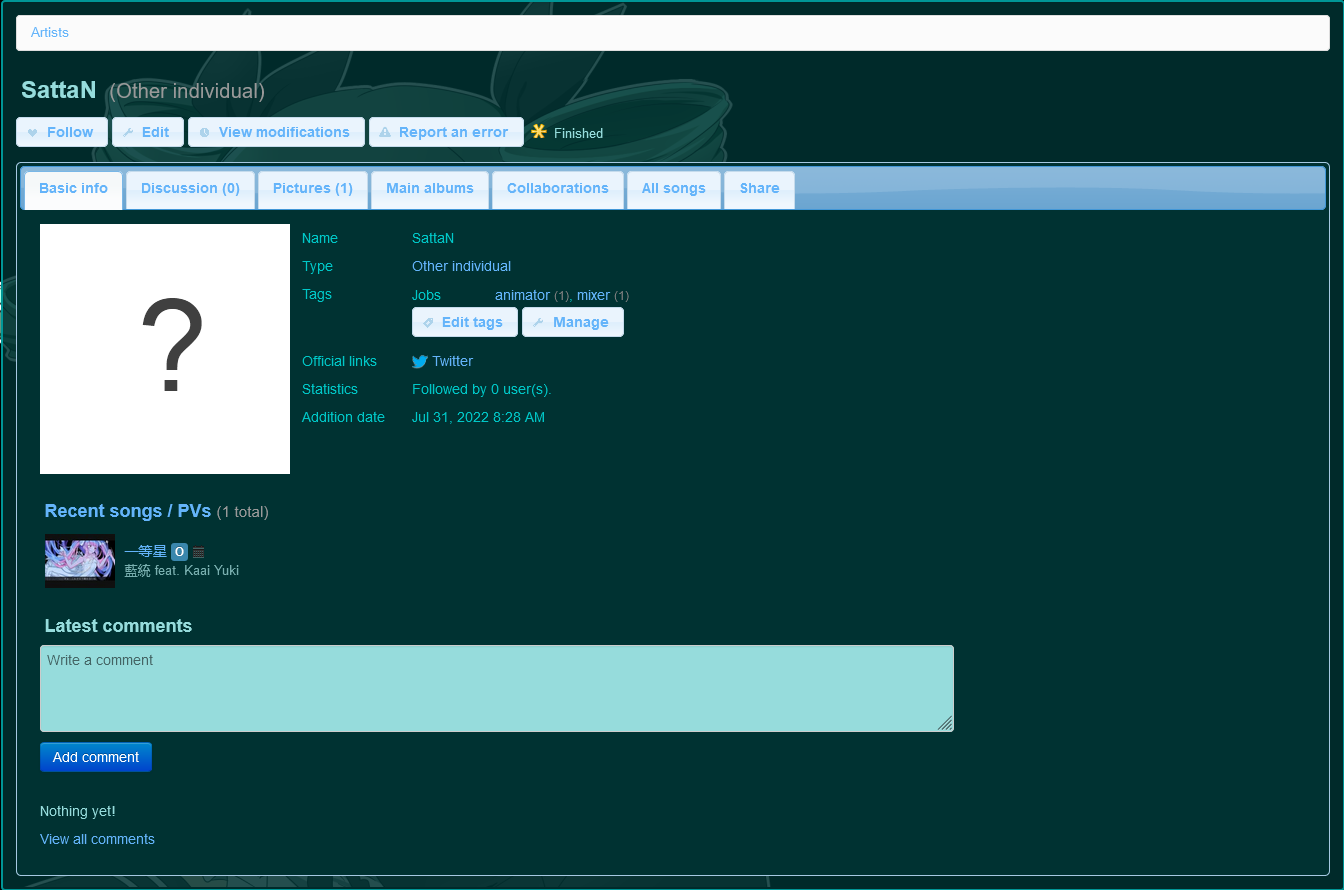Open the View all comments link
Viewport: 1344px width, 890px height.
pos(97,839)
